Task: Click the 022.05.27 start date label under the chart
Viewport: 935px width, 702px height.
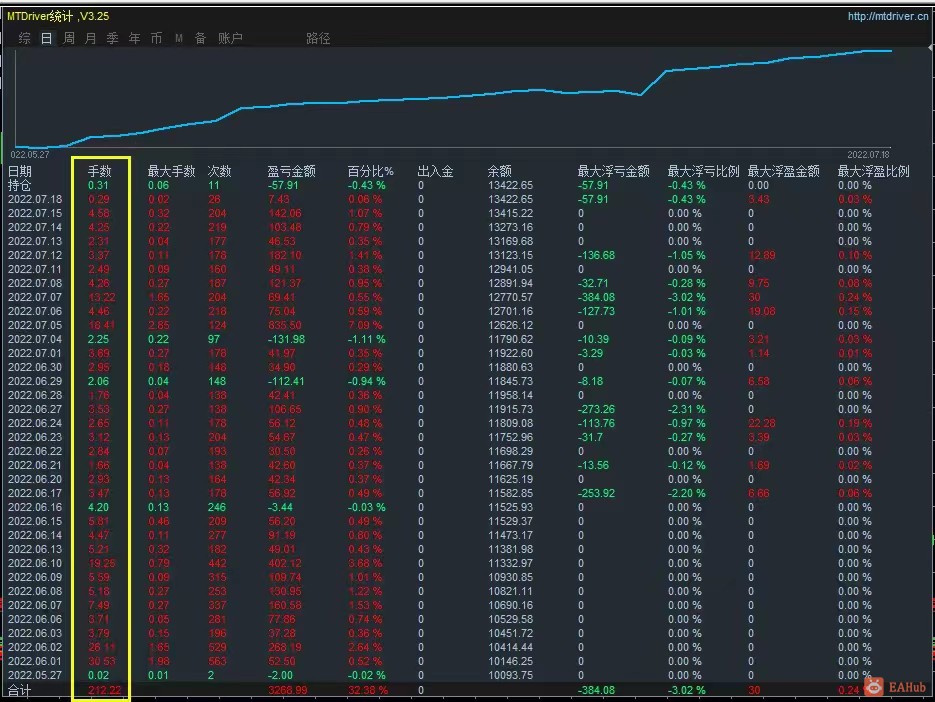Action: (x=30, y=154)
